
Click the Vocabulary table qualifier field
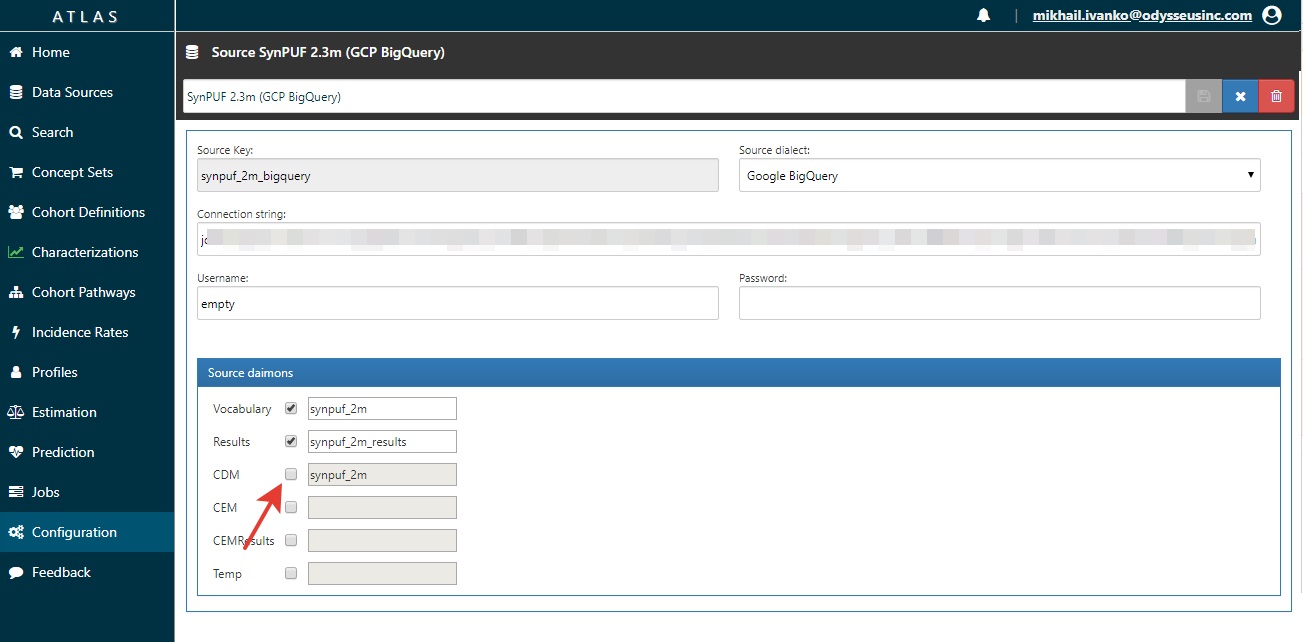click(x=382, y=408)
